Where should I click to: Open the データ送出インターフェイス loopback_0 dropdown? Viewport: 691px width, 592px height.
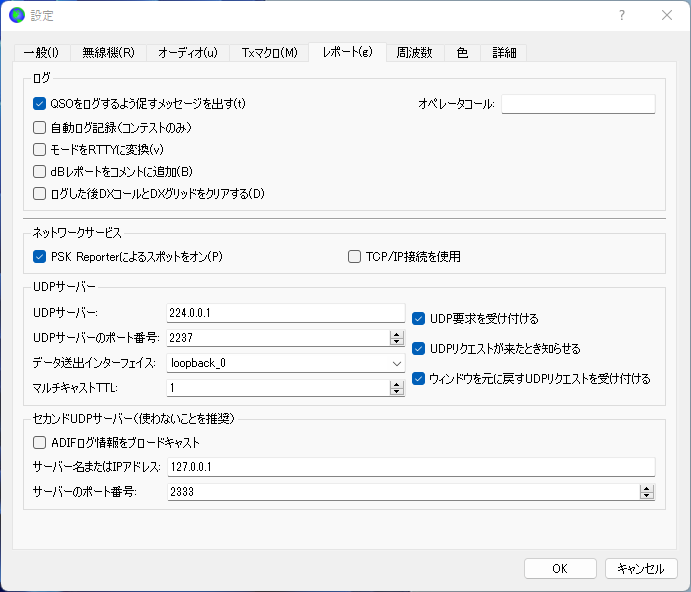pos(286,363)
